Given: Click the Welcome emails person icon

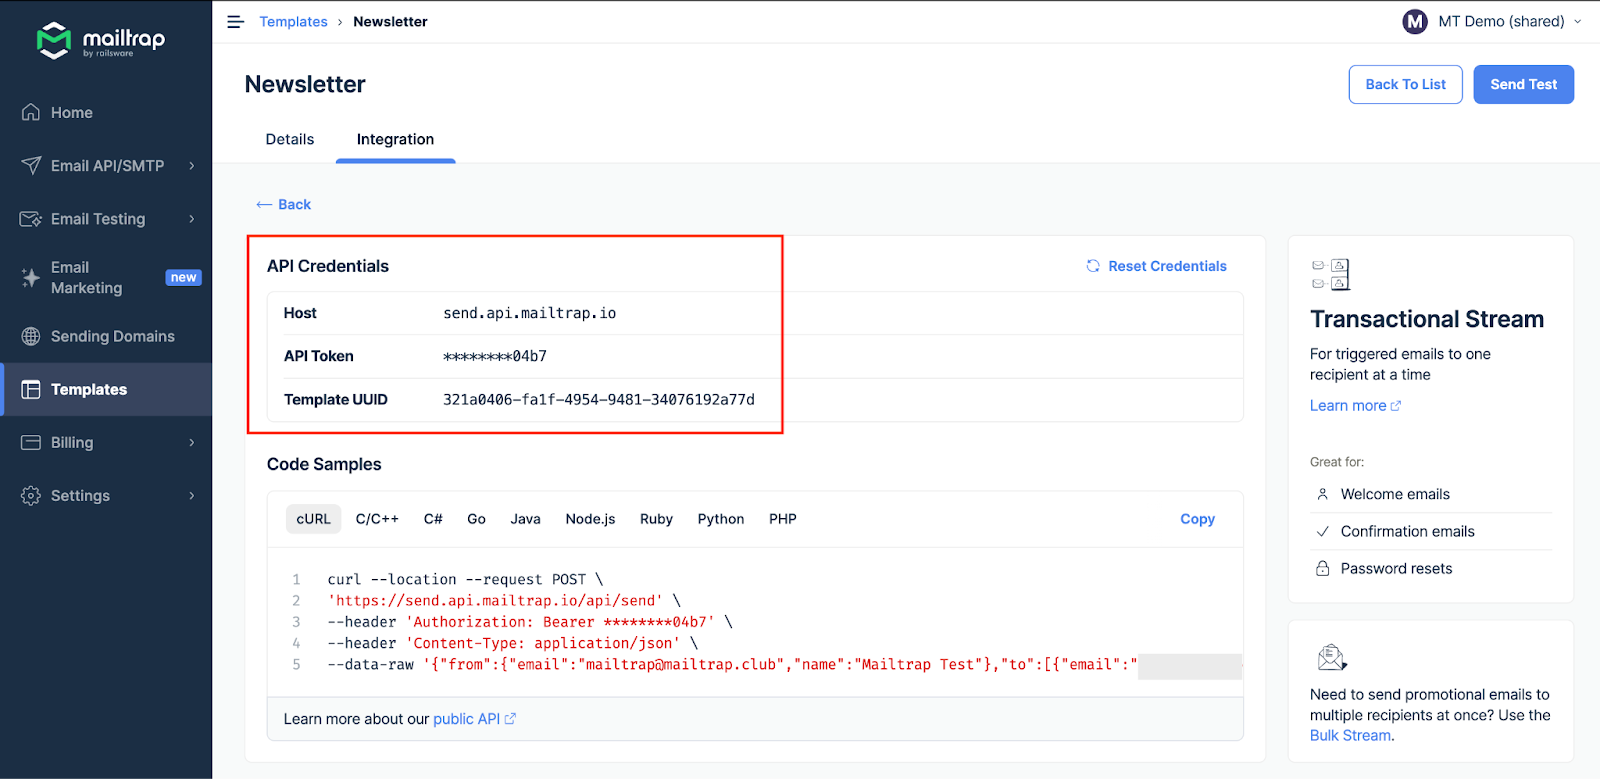Looking at the screenshot, I should coord(1322,494).
